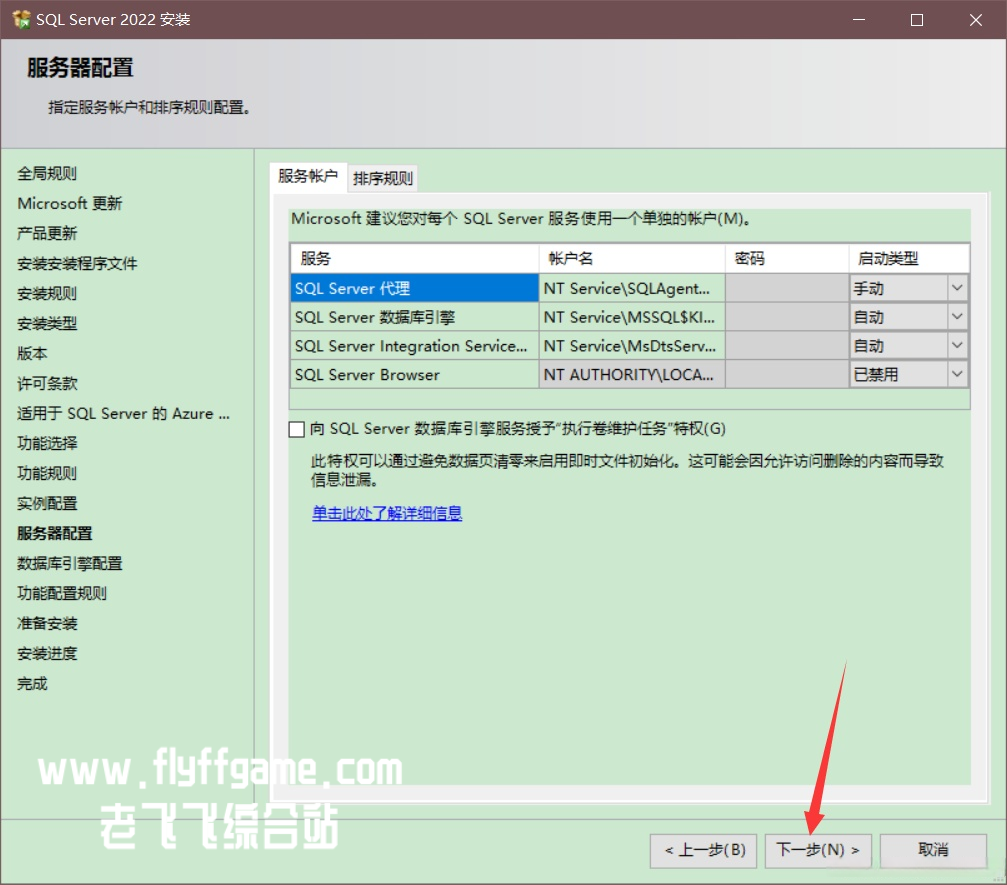
Task: Select the SQL Server 数据库引擎 service cell
Action: coord(414,317)
